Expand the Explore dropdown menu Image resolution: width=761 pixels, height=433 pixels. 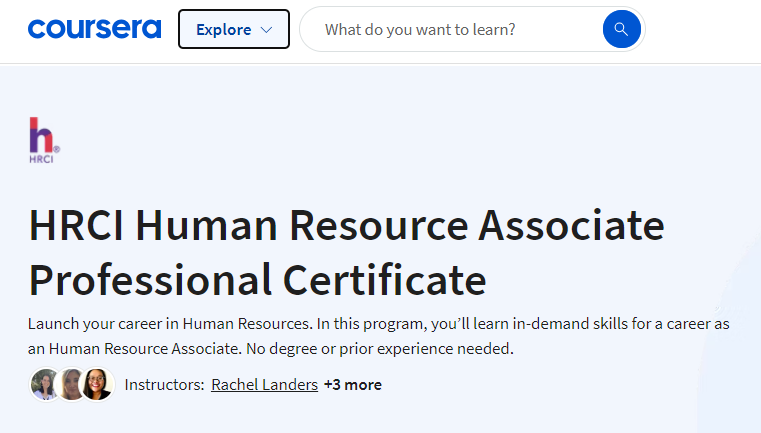coord(234,29)
